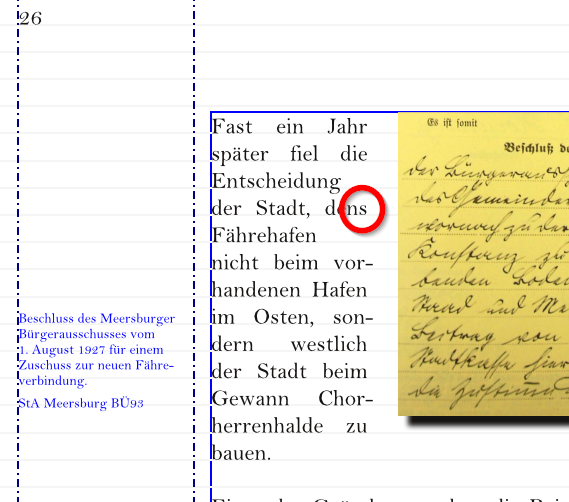Viewport: 569px width, 502px height.
Task: Click the margin note line 'Beschluss des Meersburger'
Action: click(97, 319)
